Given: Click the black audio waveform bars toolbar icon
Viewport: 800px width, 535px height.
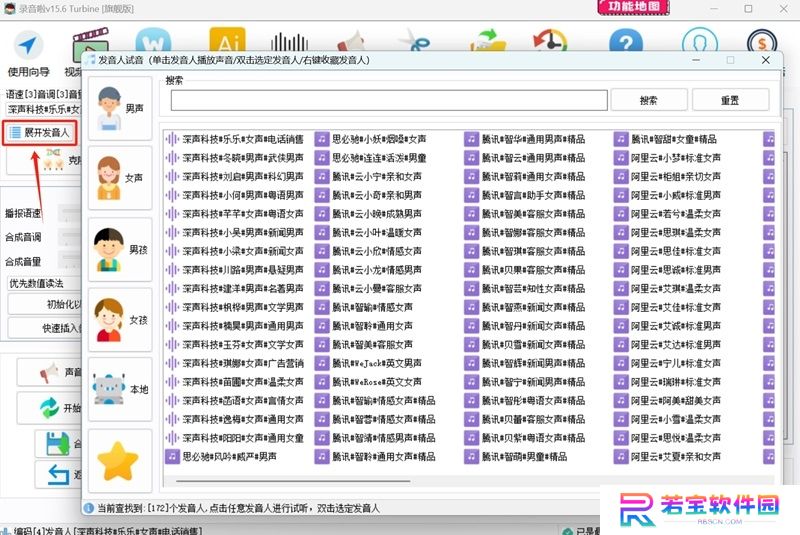Looking at the screenshot, I should point(289,41).
